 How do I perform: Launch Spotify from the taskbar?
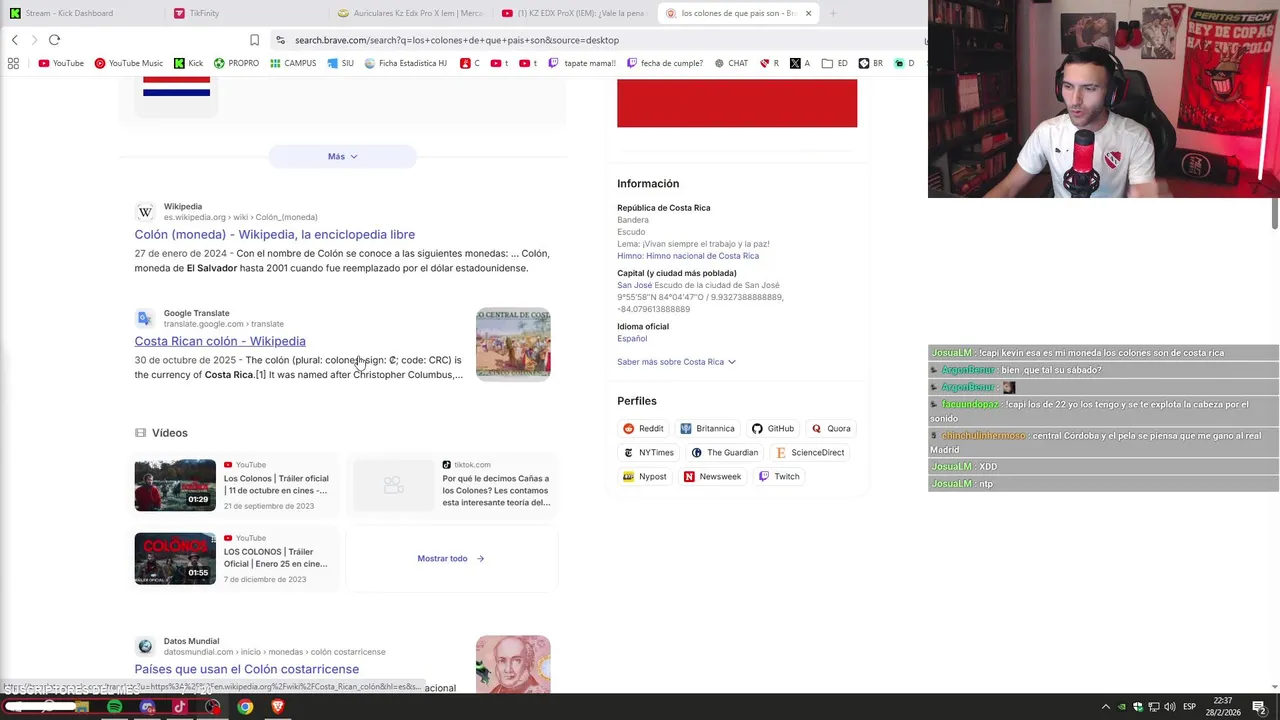point(114,707)
